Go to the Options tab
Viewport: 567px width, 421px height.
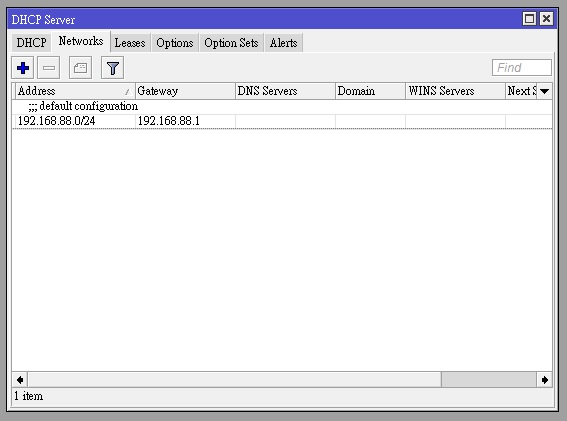[175, 43]
